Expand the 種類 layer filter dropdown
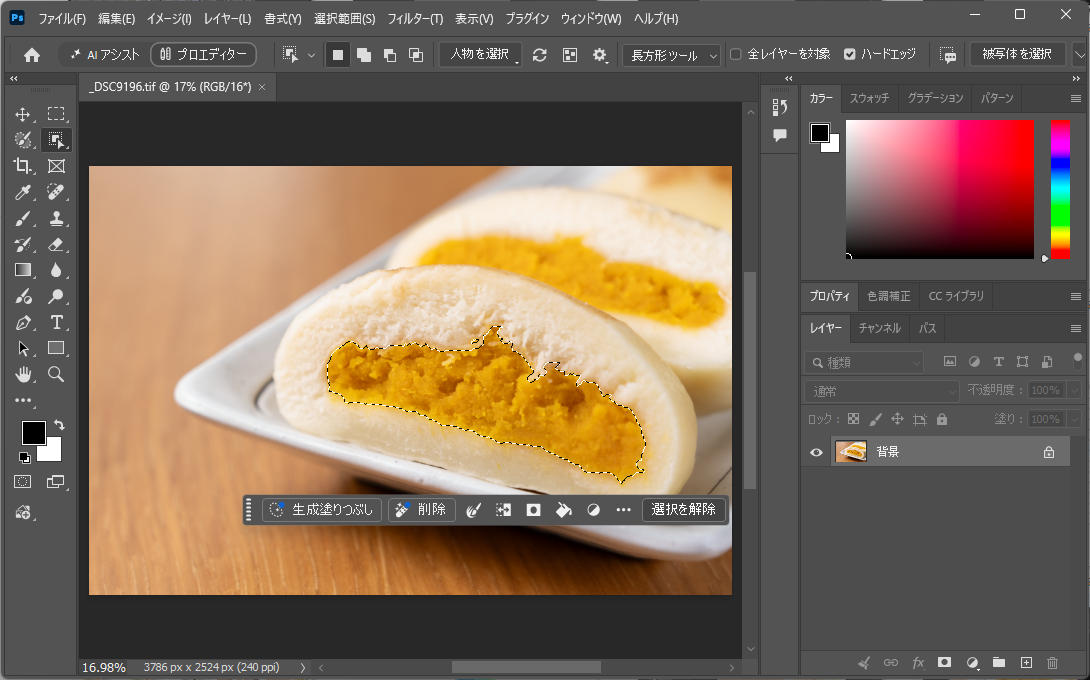 (x=864, y=362)
